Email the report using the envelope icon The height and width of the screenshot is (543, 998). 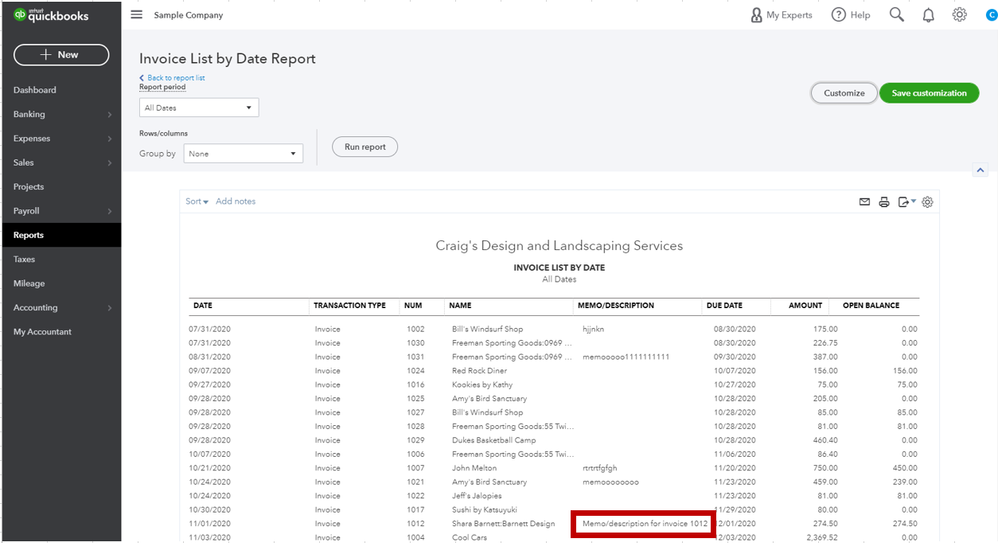tap(864, 202)
